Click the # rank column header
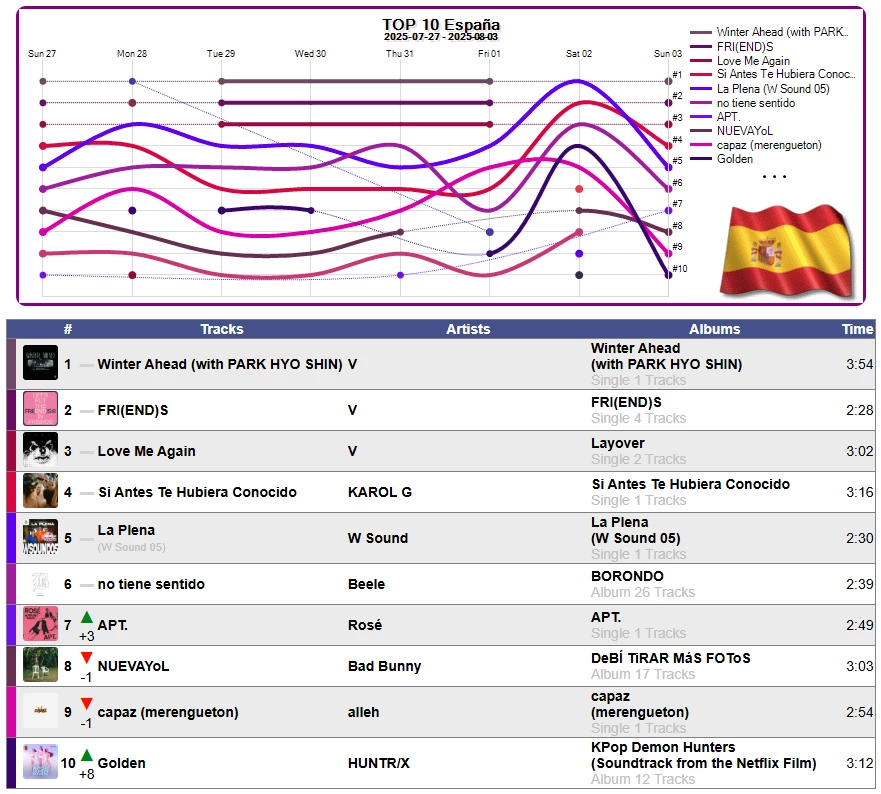881x794 pixels. (68, 329)
